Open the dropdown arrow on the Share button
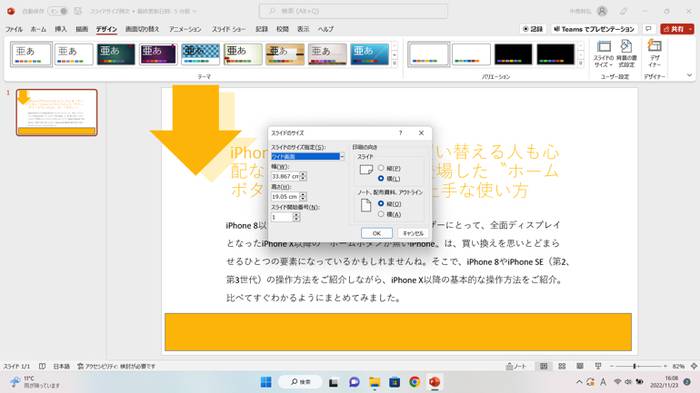Image resolution: width=700 pixels, height=393 pixels. [690, 29]
